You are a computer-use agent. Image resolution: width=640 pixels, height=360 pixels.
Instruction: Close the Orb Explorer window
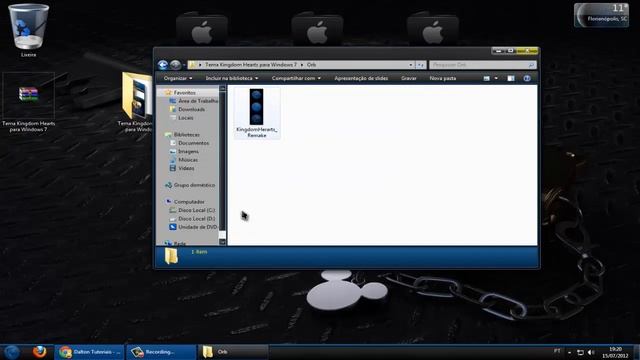pyautogui.click(x=527, y=51)
